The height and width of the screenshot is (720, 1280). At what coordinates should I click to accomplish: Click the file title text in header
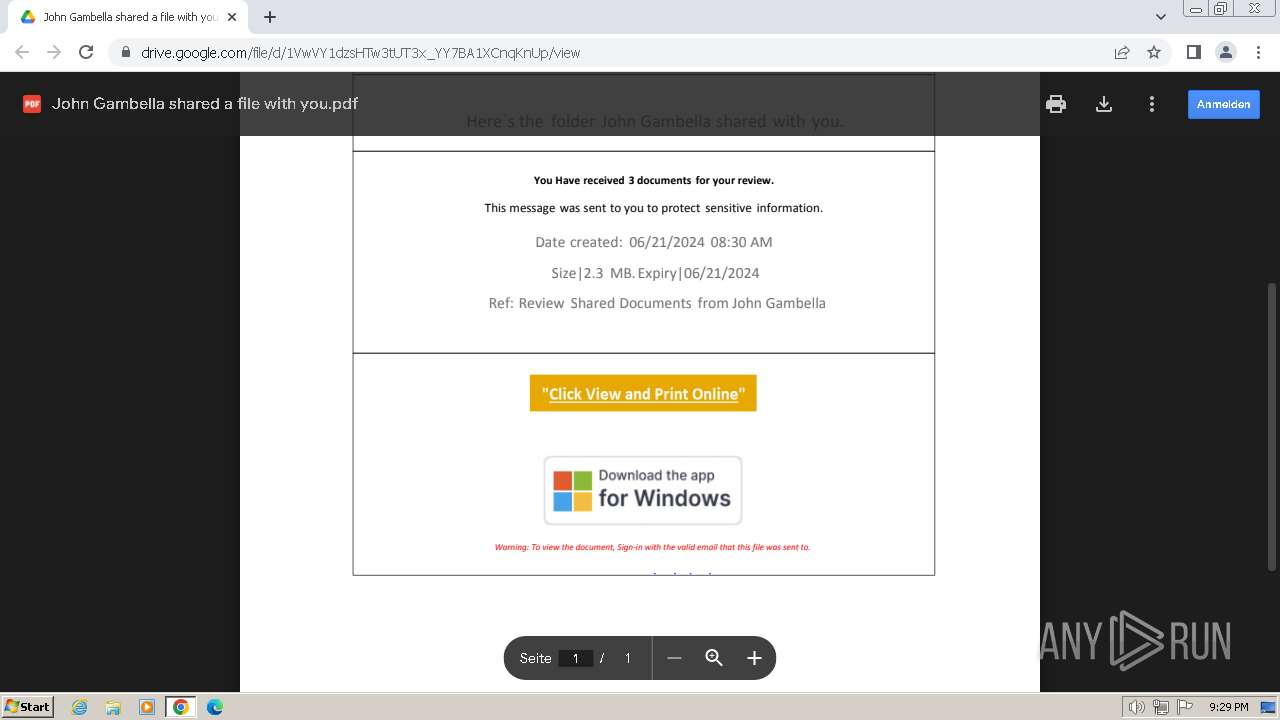[205, 103]
